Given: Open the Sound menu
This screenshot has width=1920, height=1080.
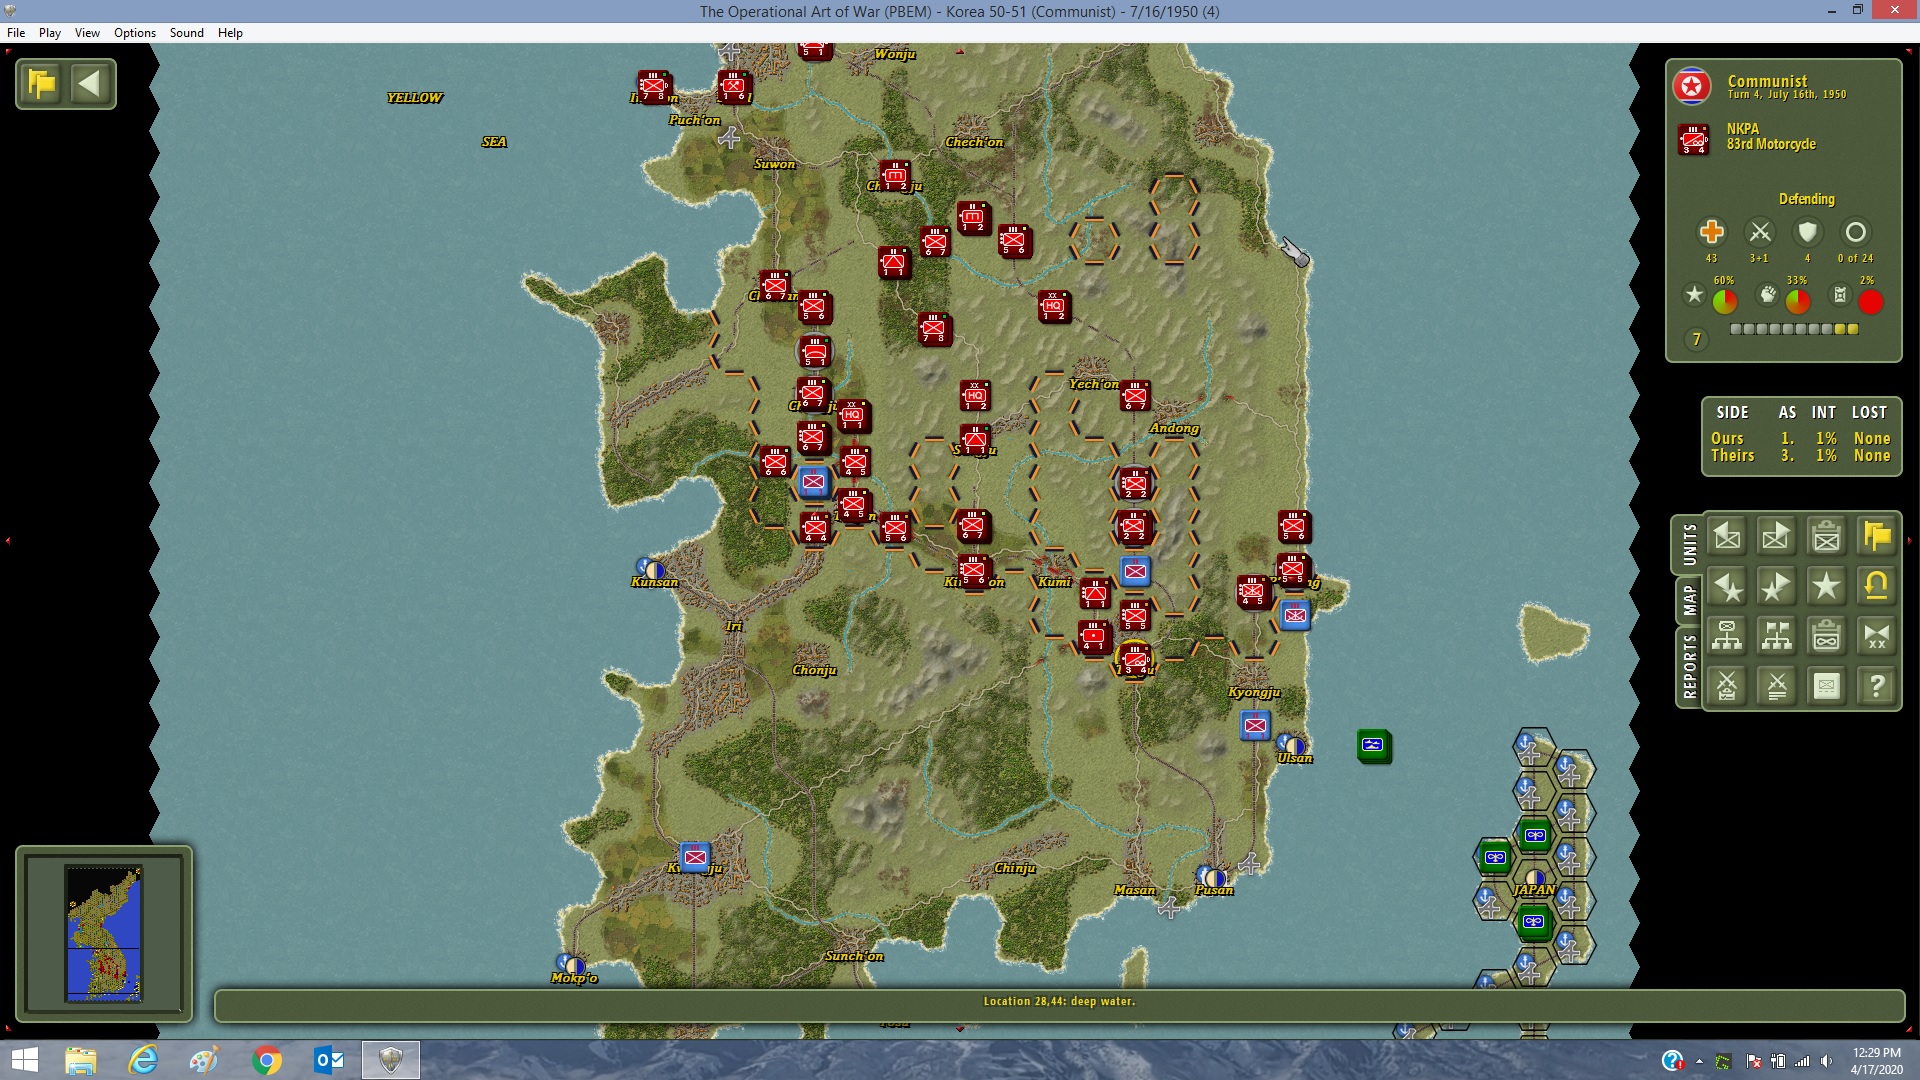Looking at the screenshot, I should 187,33.
